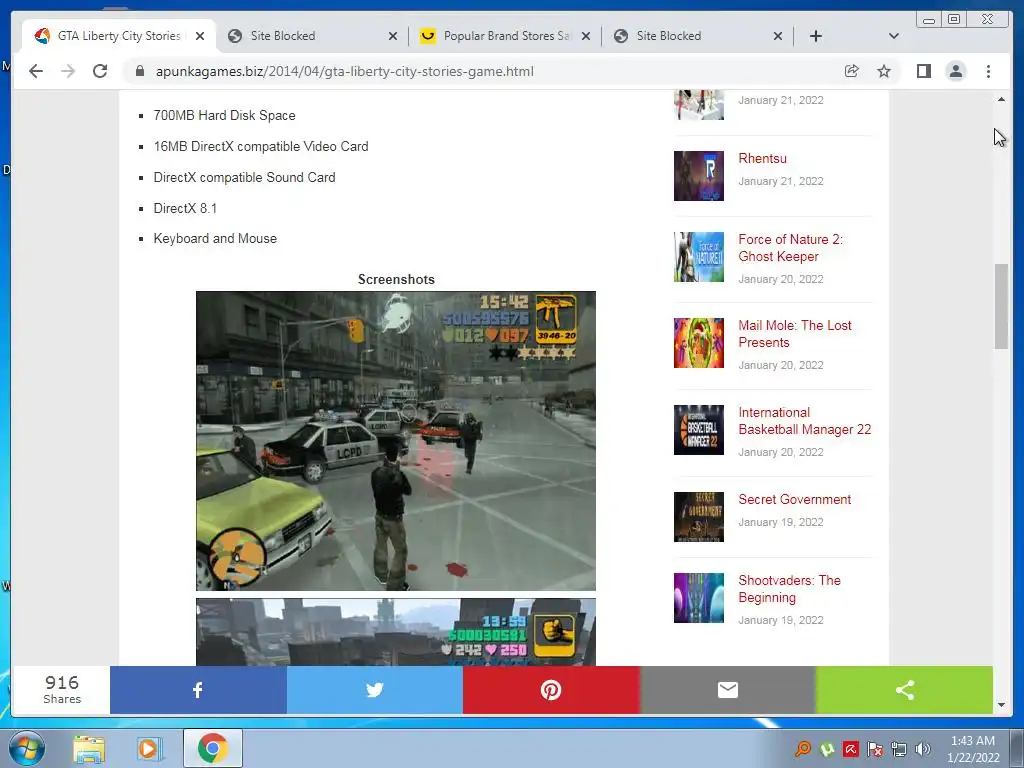The image size is (1024, 768).
Task: View site information via the lock icon
Action: (x=139, y=71)
